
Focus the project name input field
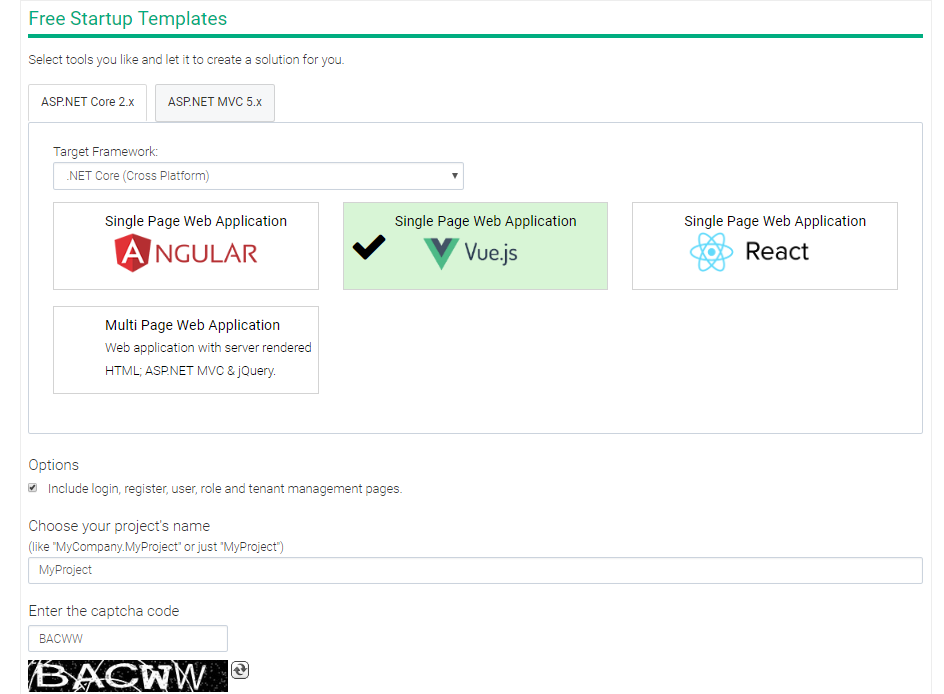tap(475, 570)
